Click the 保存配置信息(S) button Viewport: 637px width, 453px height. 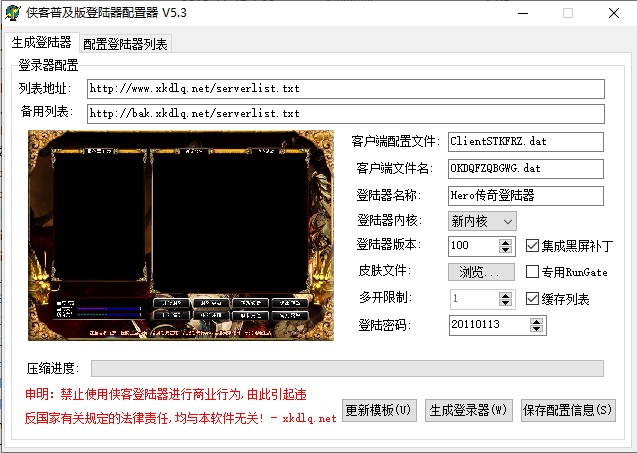(x=567, y=411)
